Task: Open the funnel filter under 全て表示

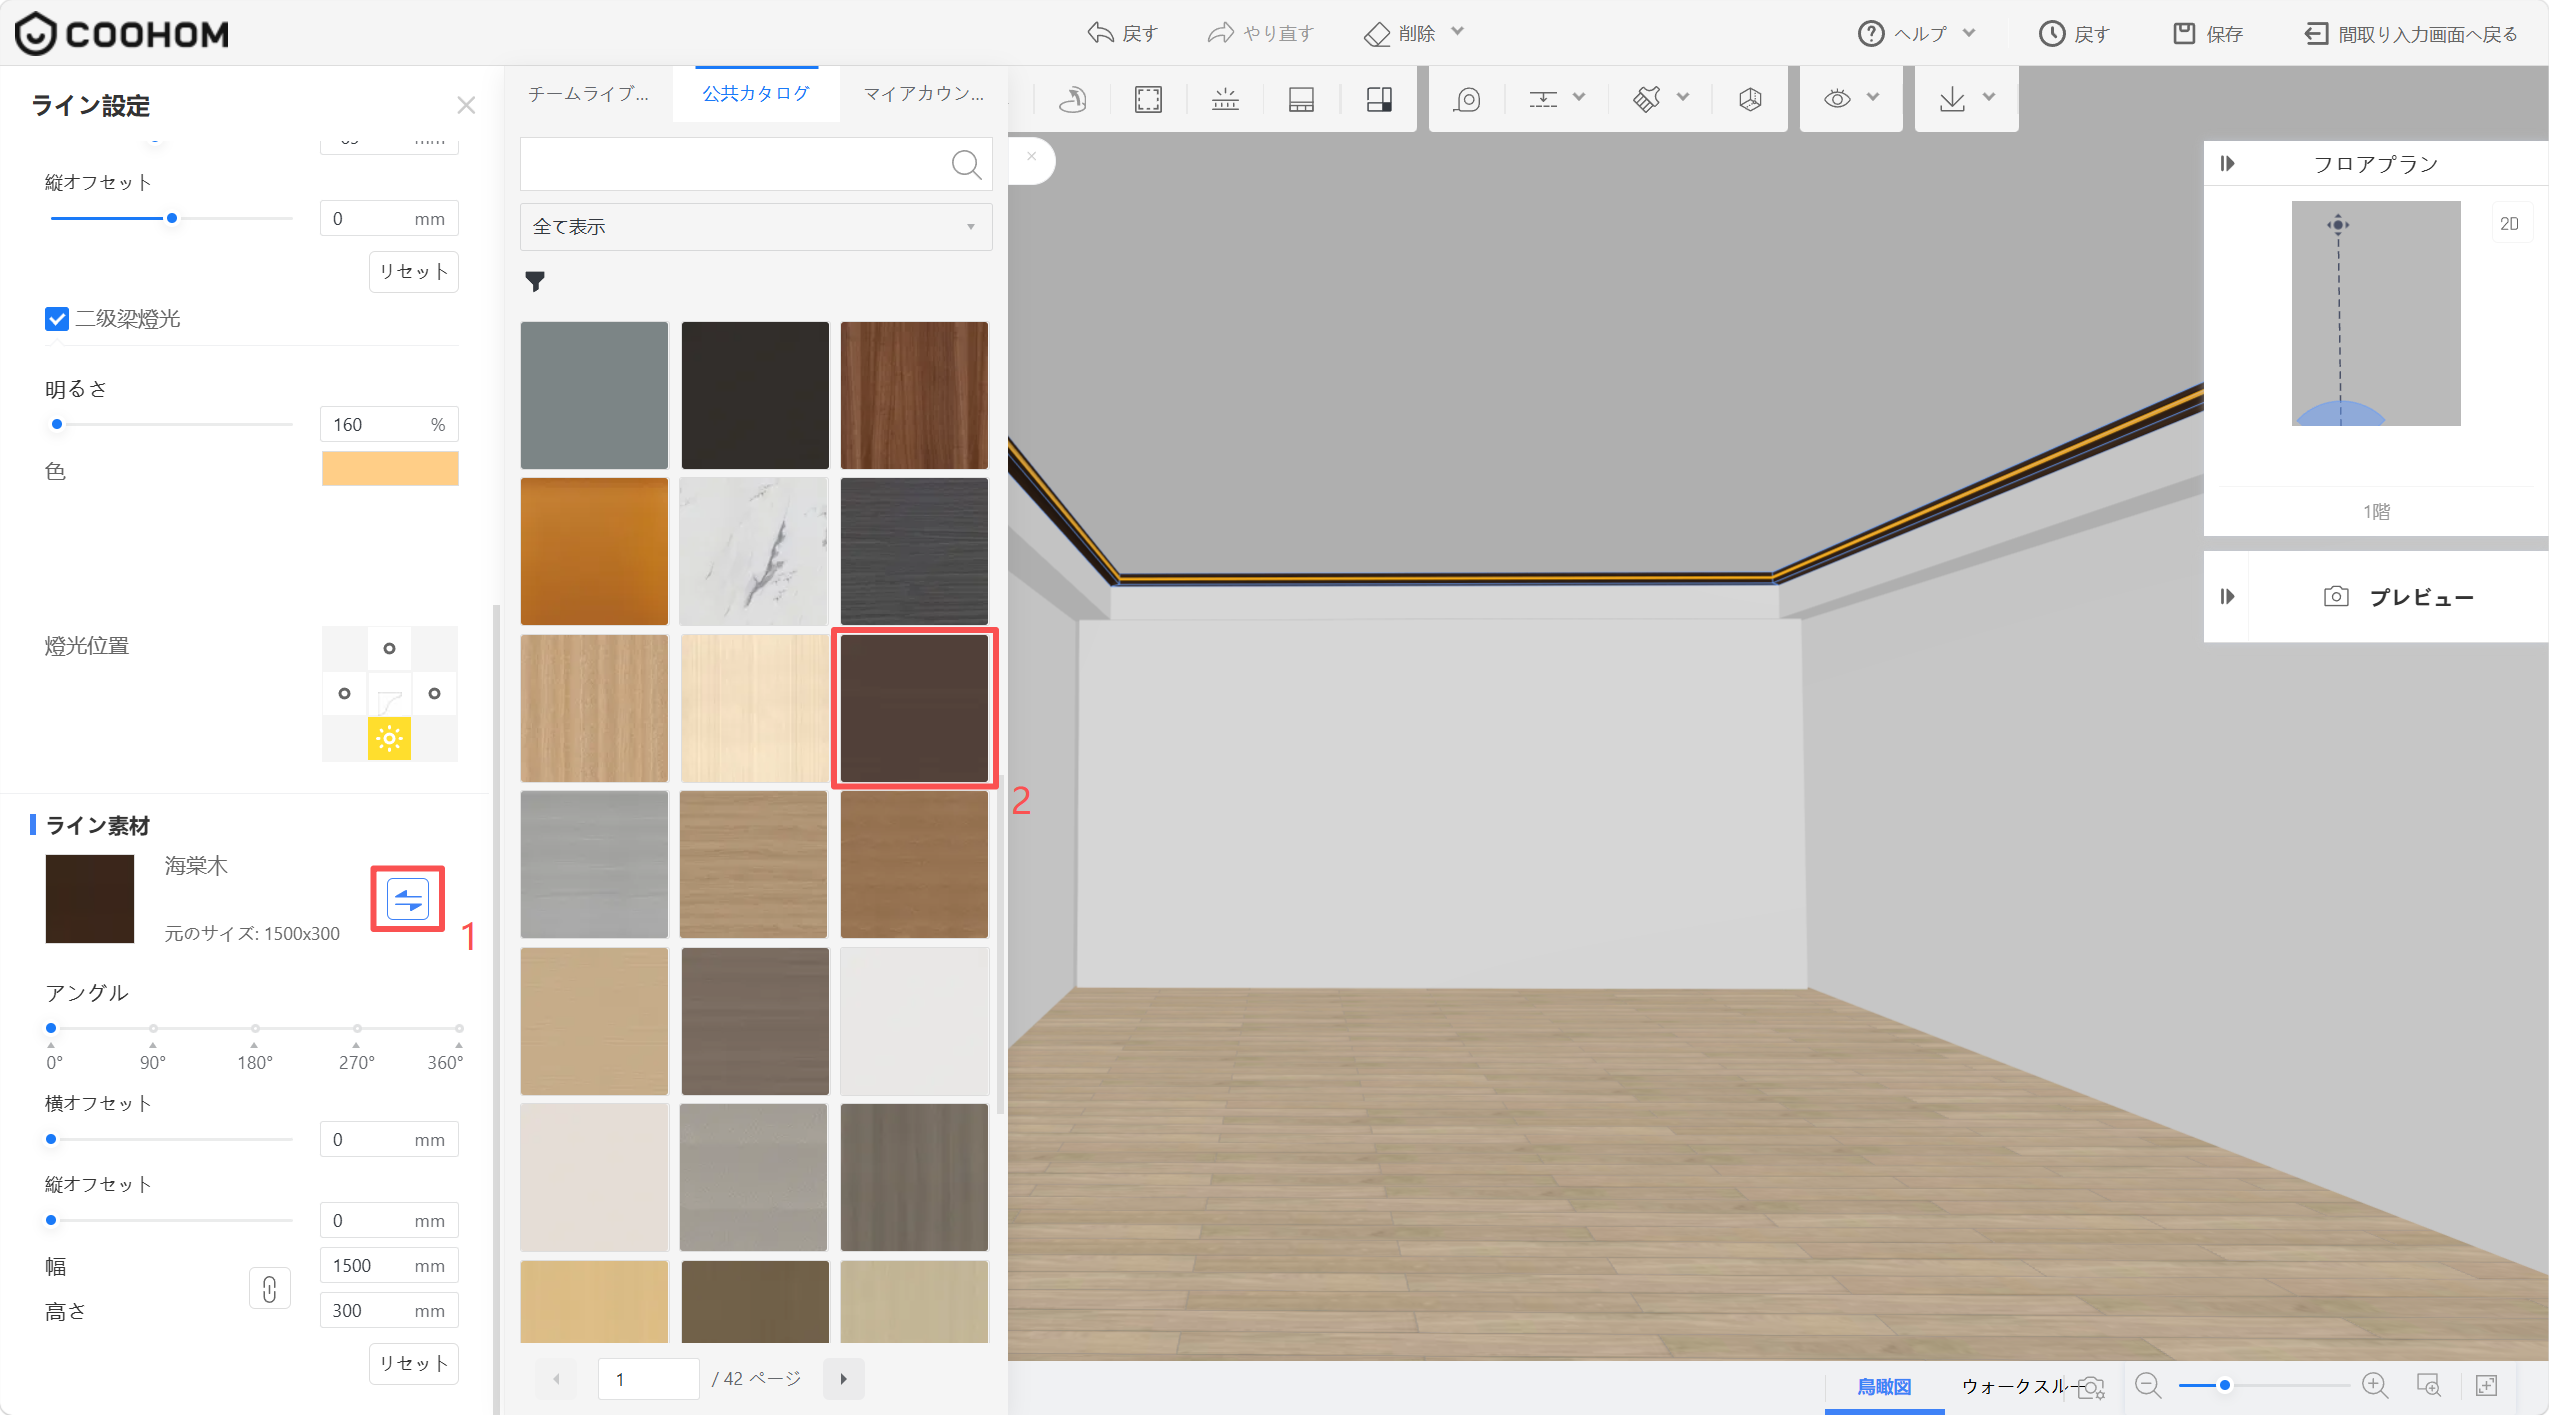Action: [535, 281]
